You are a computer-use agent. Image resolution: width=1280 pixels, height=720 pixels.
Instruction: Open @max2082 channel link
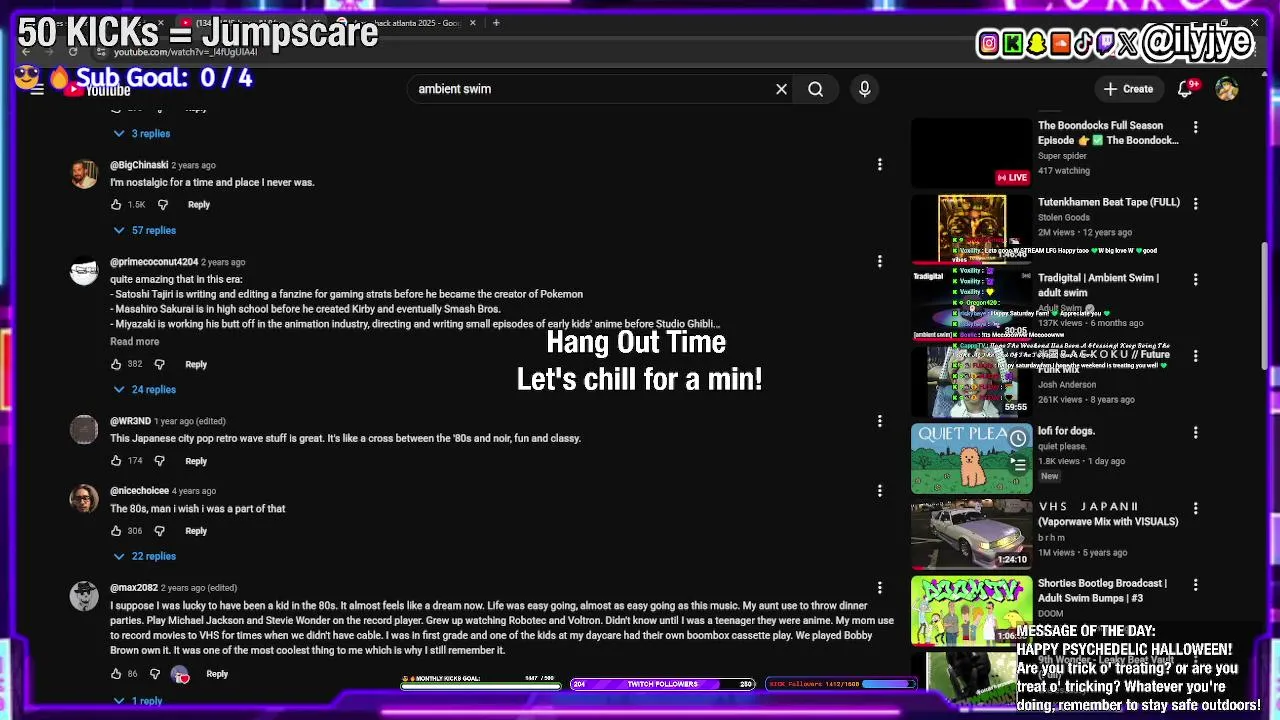(x=134, y=588)
